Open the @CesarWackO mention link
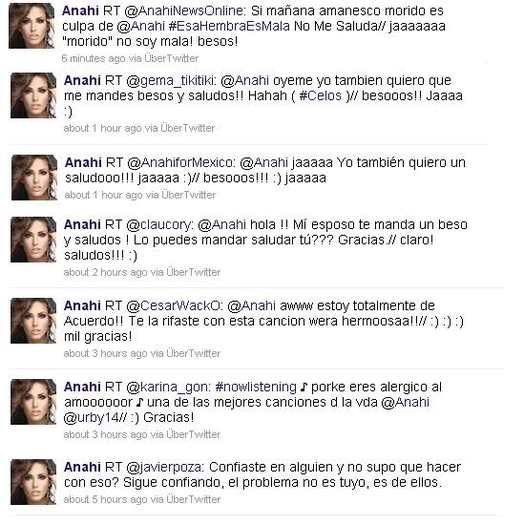524x525 pixels. click(x=174, y=306)
